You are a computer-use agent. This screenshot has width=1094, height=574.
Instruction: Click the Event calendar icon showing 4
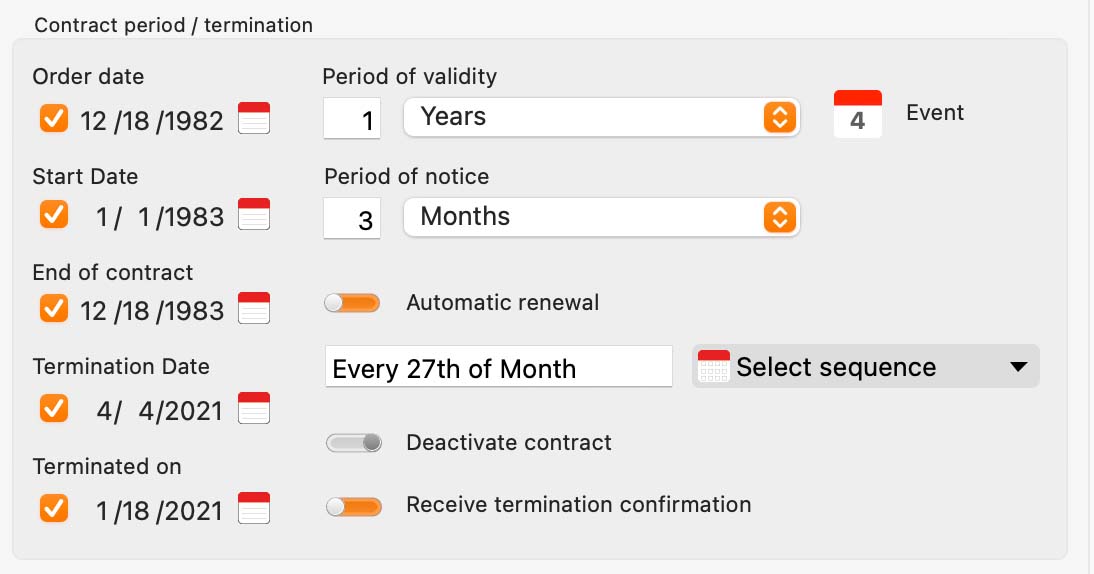pos(857,114)
